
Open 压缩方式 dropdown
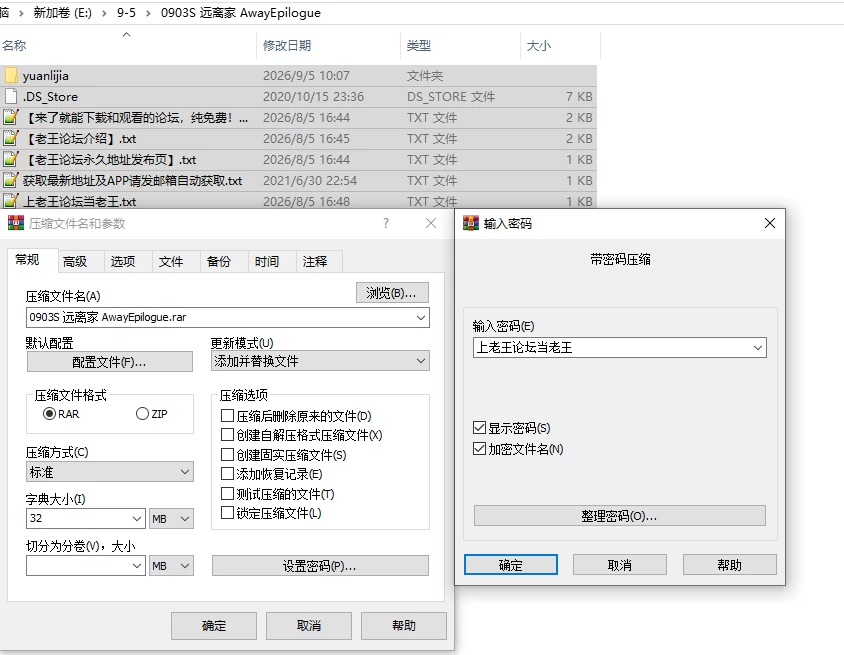[x=110, y=472]
